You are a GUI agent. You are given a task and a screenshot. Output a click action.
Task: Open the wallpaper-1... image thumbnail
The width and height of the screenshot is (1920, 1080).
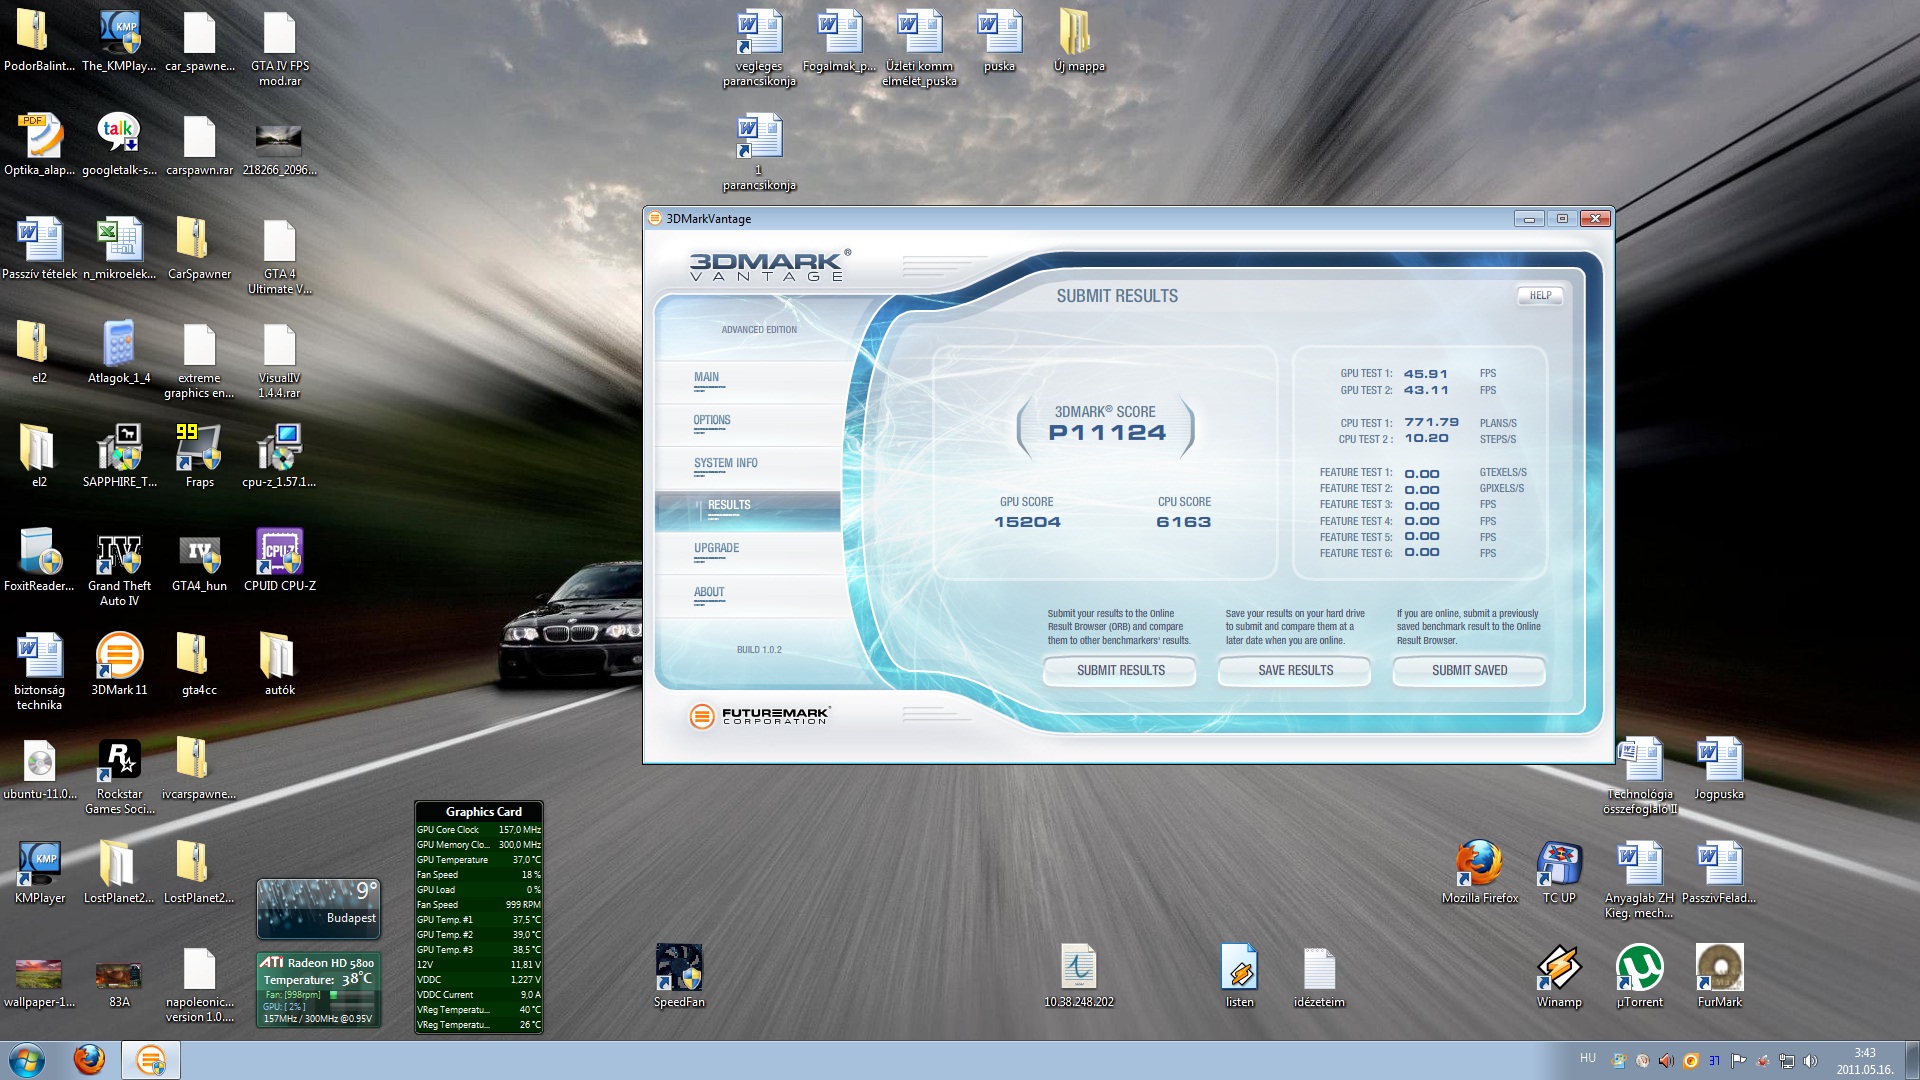(x=39, y=982)
